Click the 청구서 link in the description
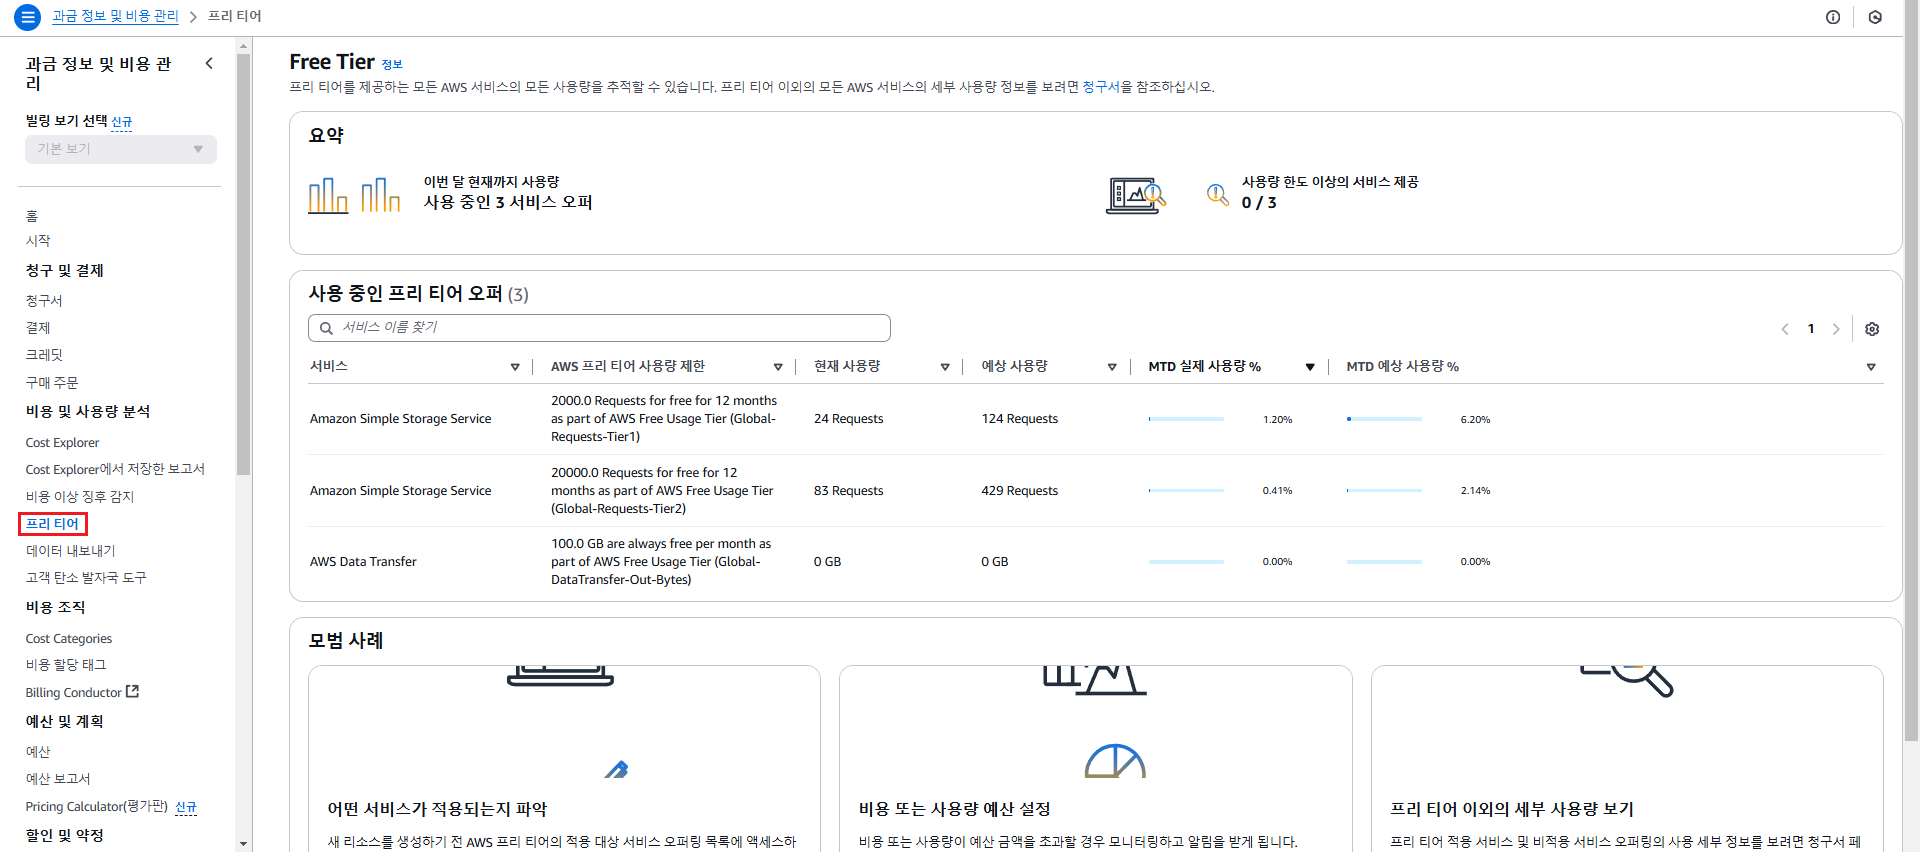The image size is (1920, 852). (x=1101, y=87)
